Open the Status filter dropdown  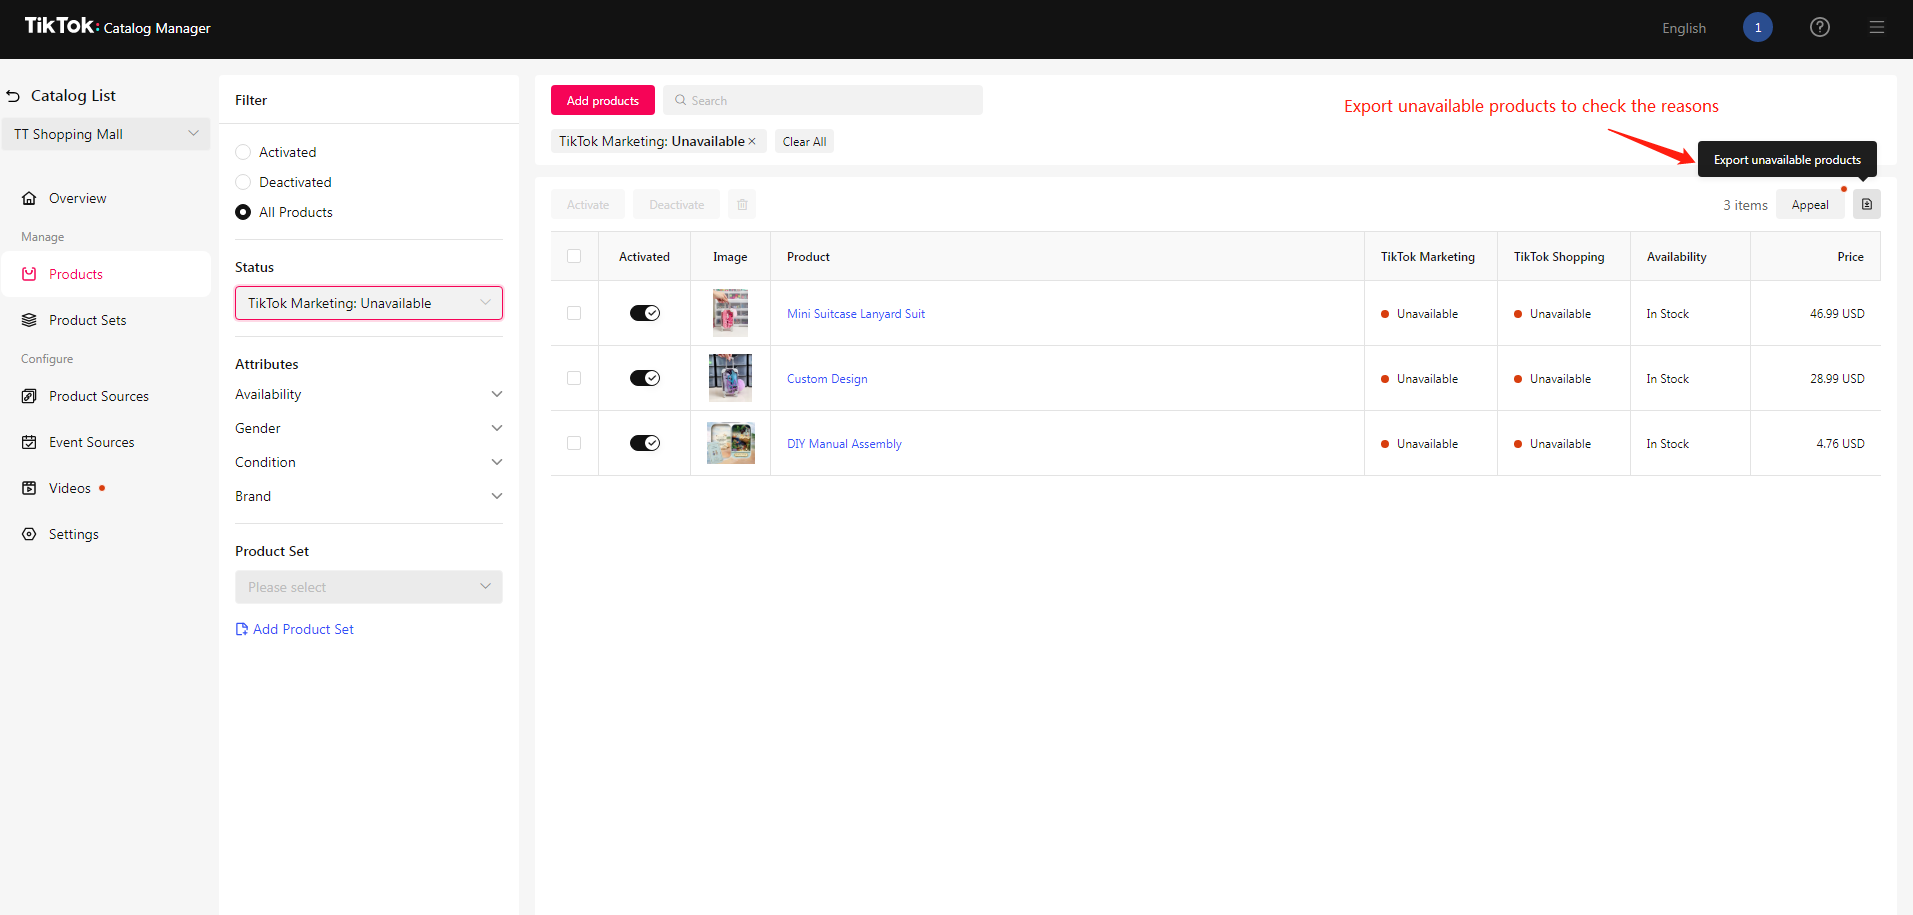(368, 302)
